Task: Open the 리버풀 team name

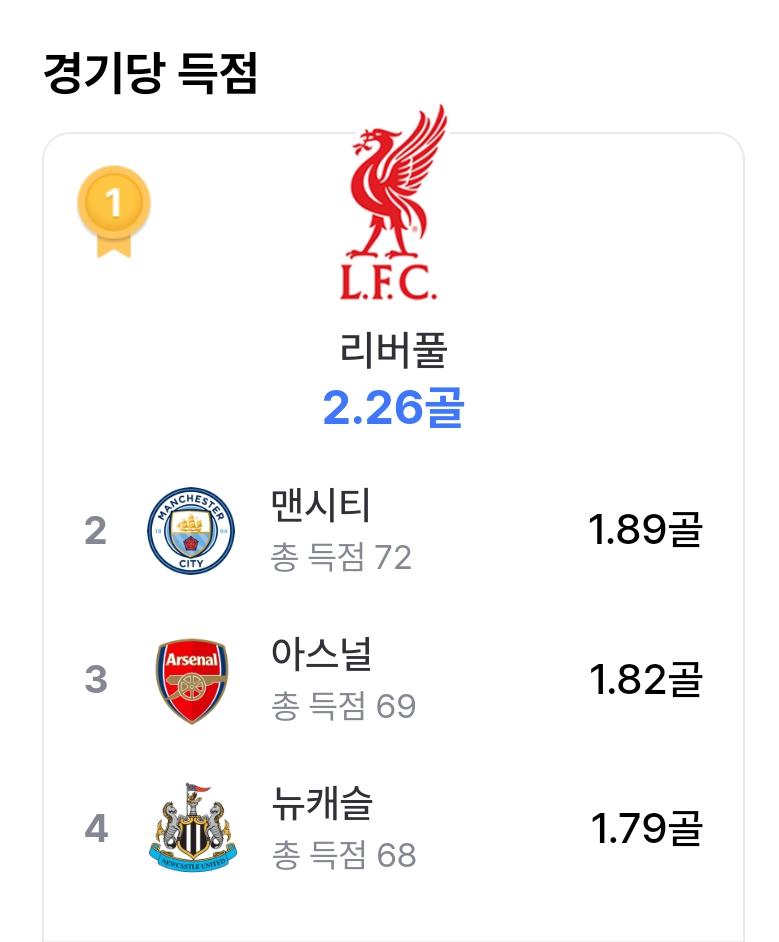Action: pyautogui.click(x=393, y=349)
